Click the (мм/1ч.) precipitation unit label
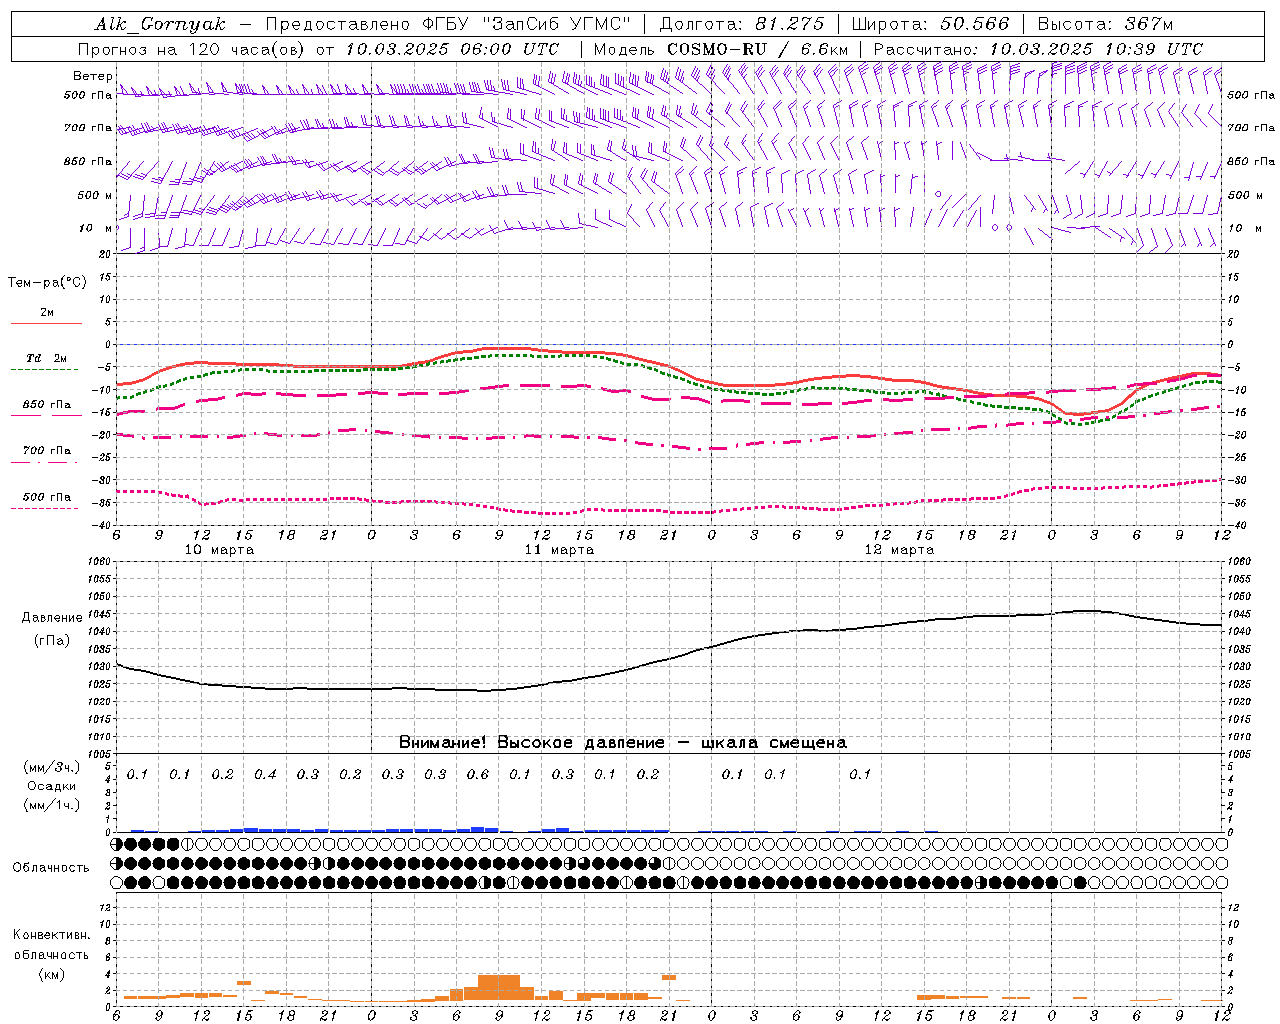This screenshot has width=1280, height=1024. [52, 805]
